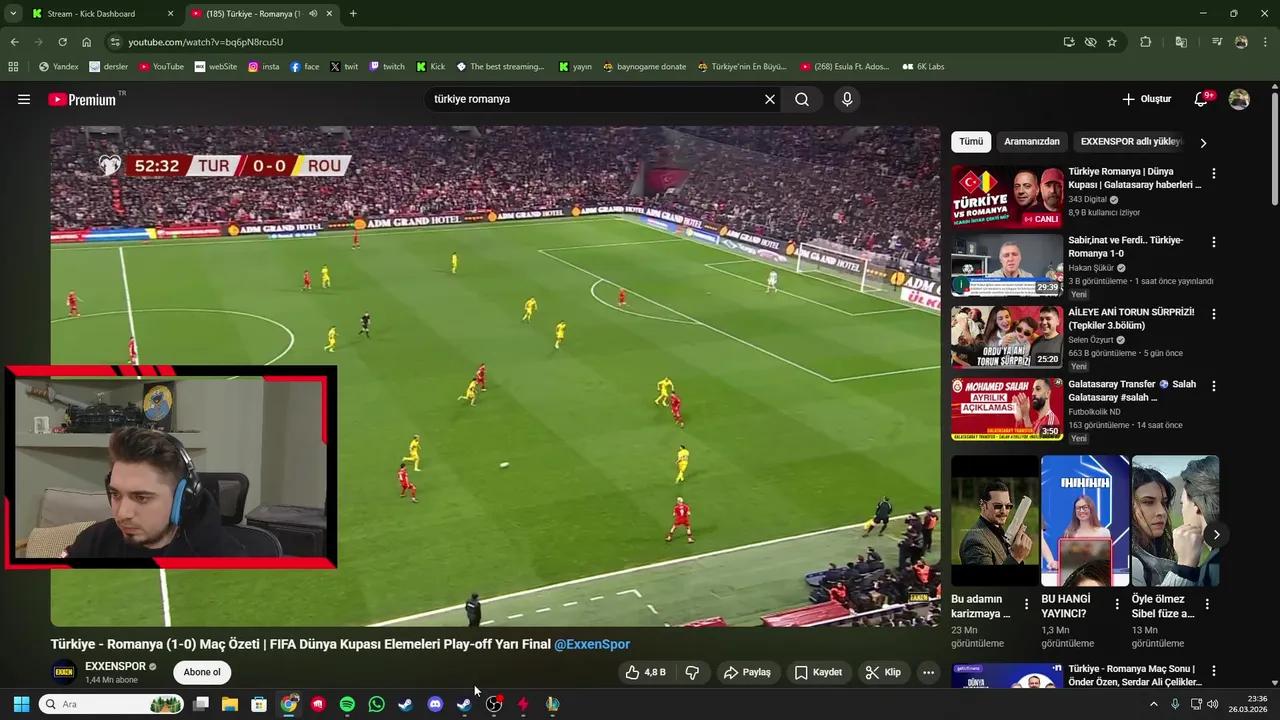The width and height of the screenshot is (1280, 720).
Task: Open Spotify from the taskbar
Action: 347,704
